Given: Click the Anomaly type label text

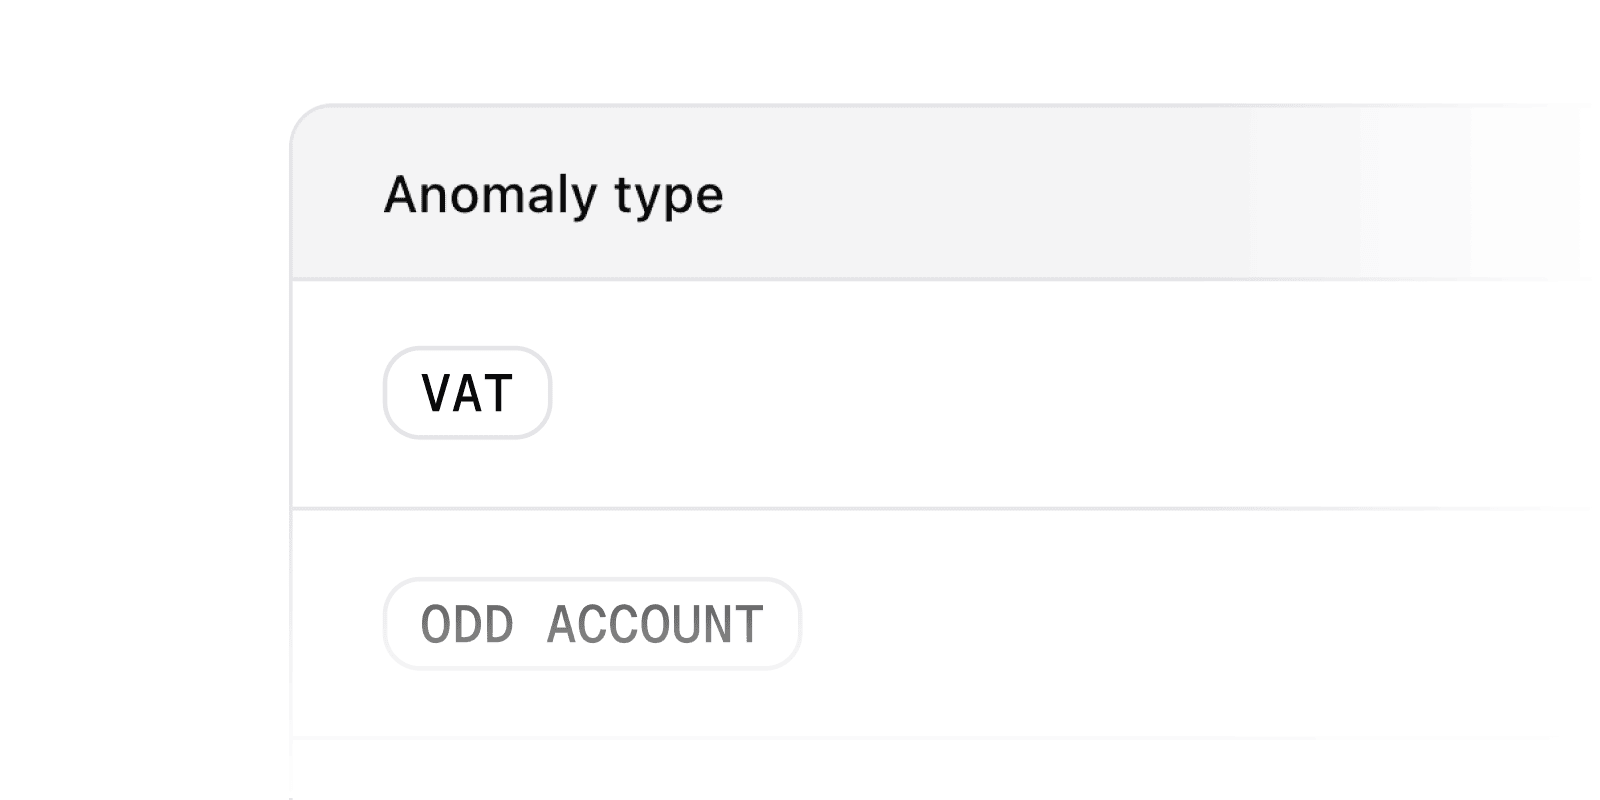Looking at the screenshot, I should 553,194.
